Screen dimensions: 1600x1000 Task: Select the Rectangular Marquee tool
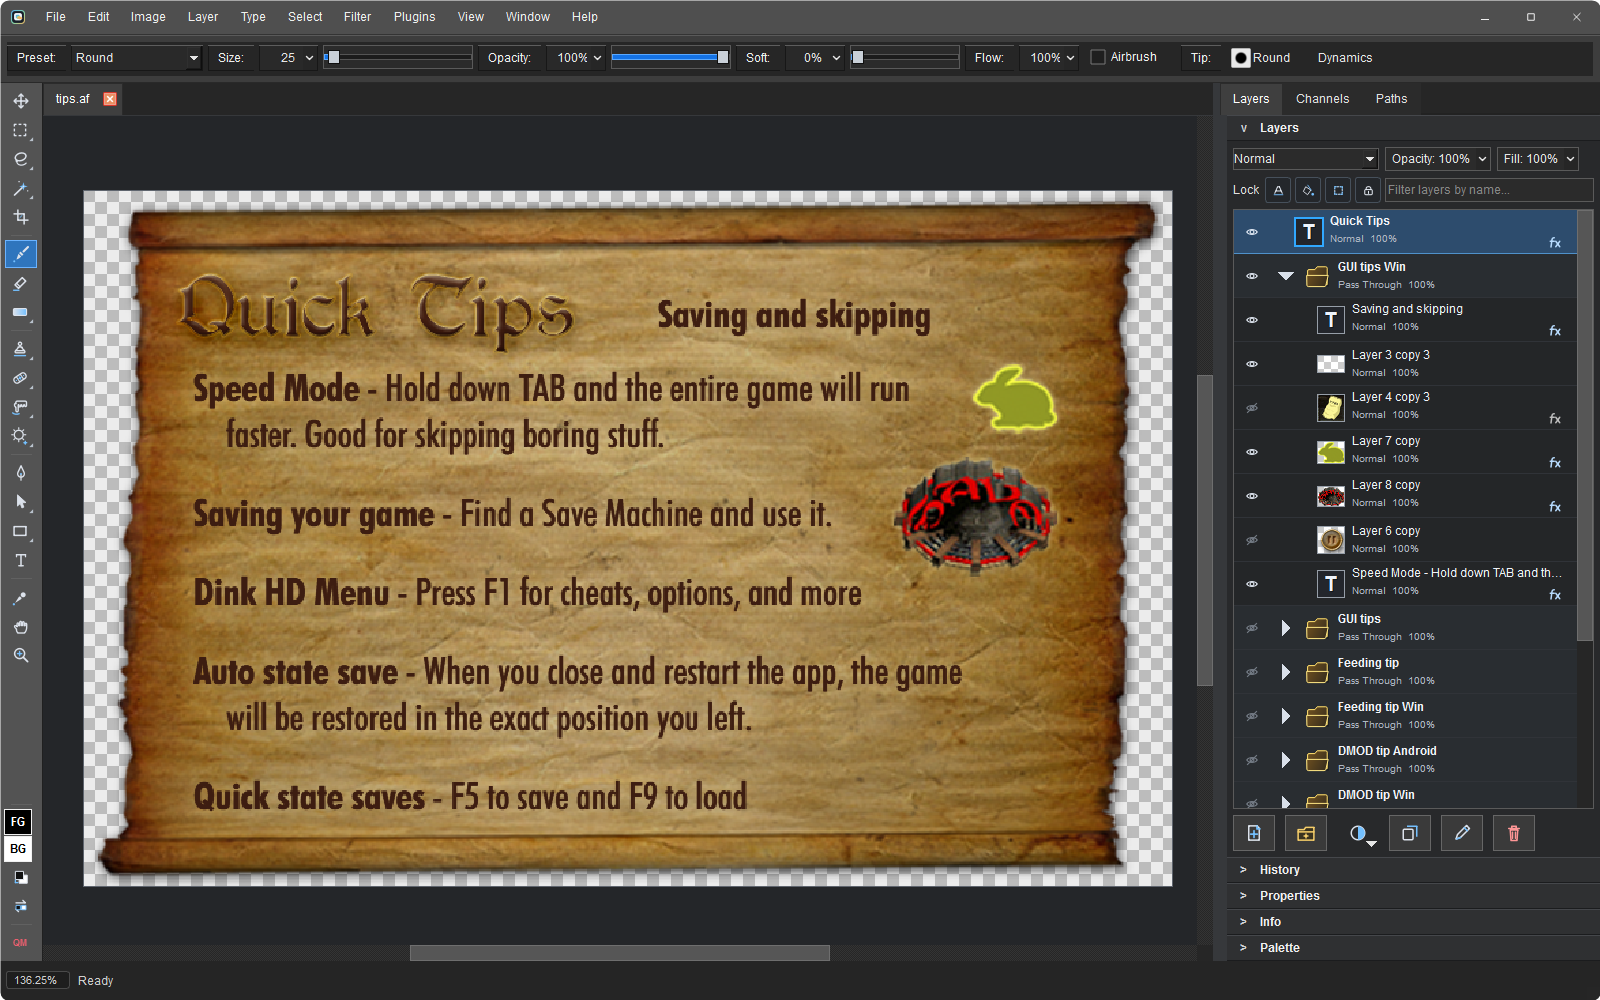[x=20, y=130]
